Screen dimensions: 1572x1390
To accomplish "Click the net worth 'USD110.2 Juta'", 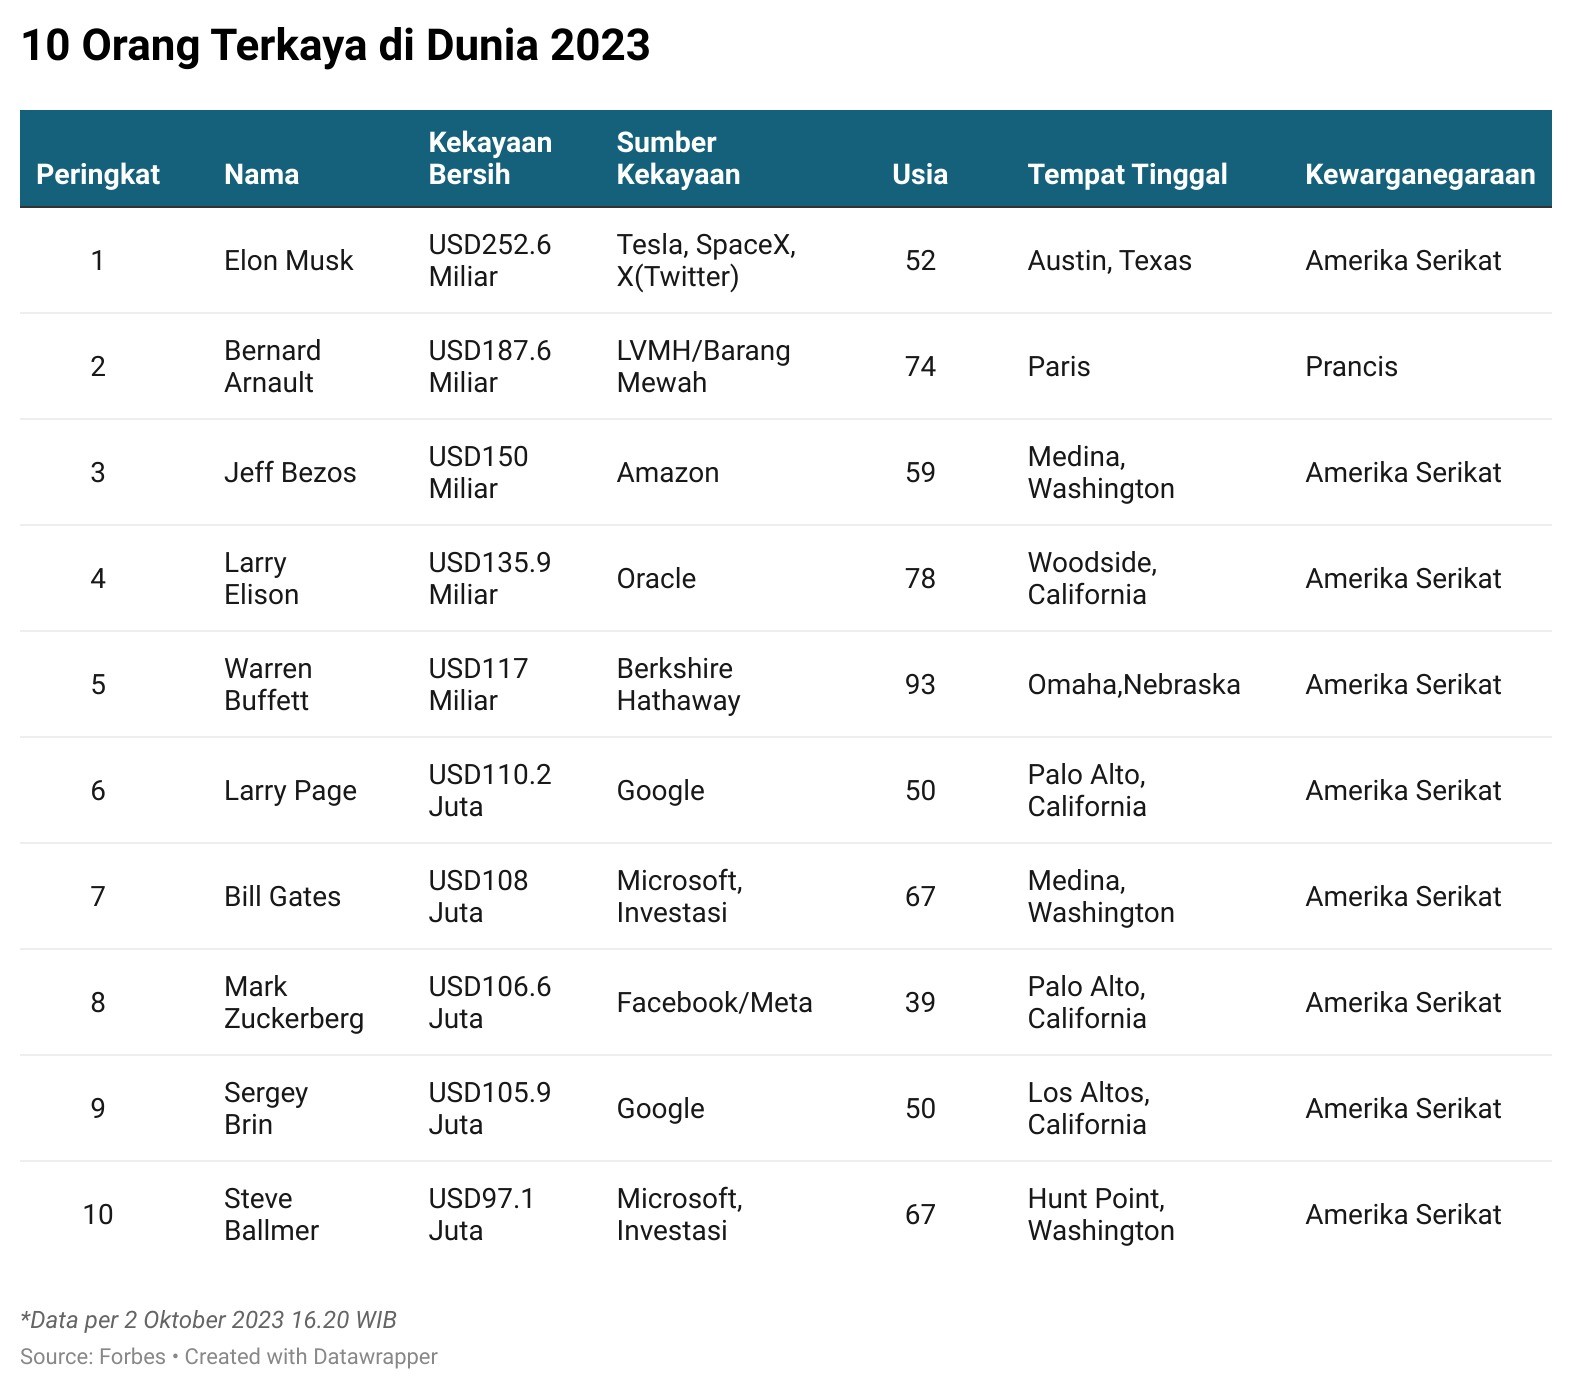I will [490, 791].
